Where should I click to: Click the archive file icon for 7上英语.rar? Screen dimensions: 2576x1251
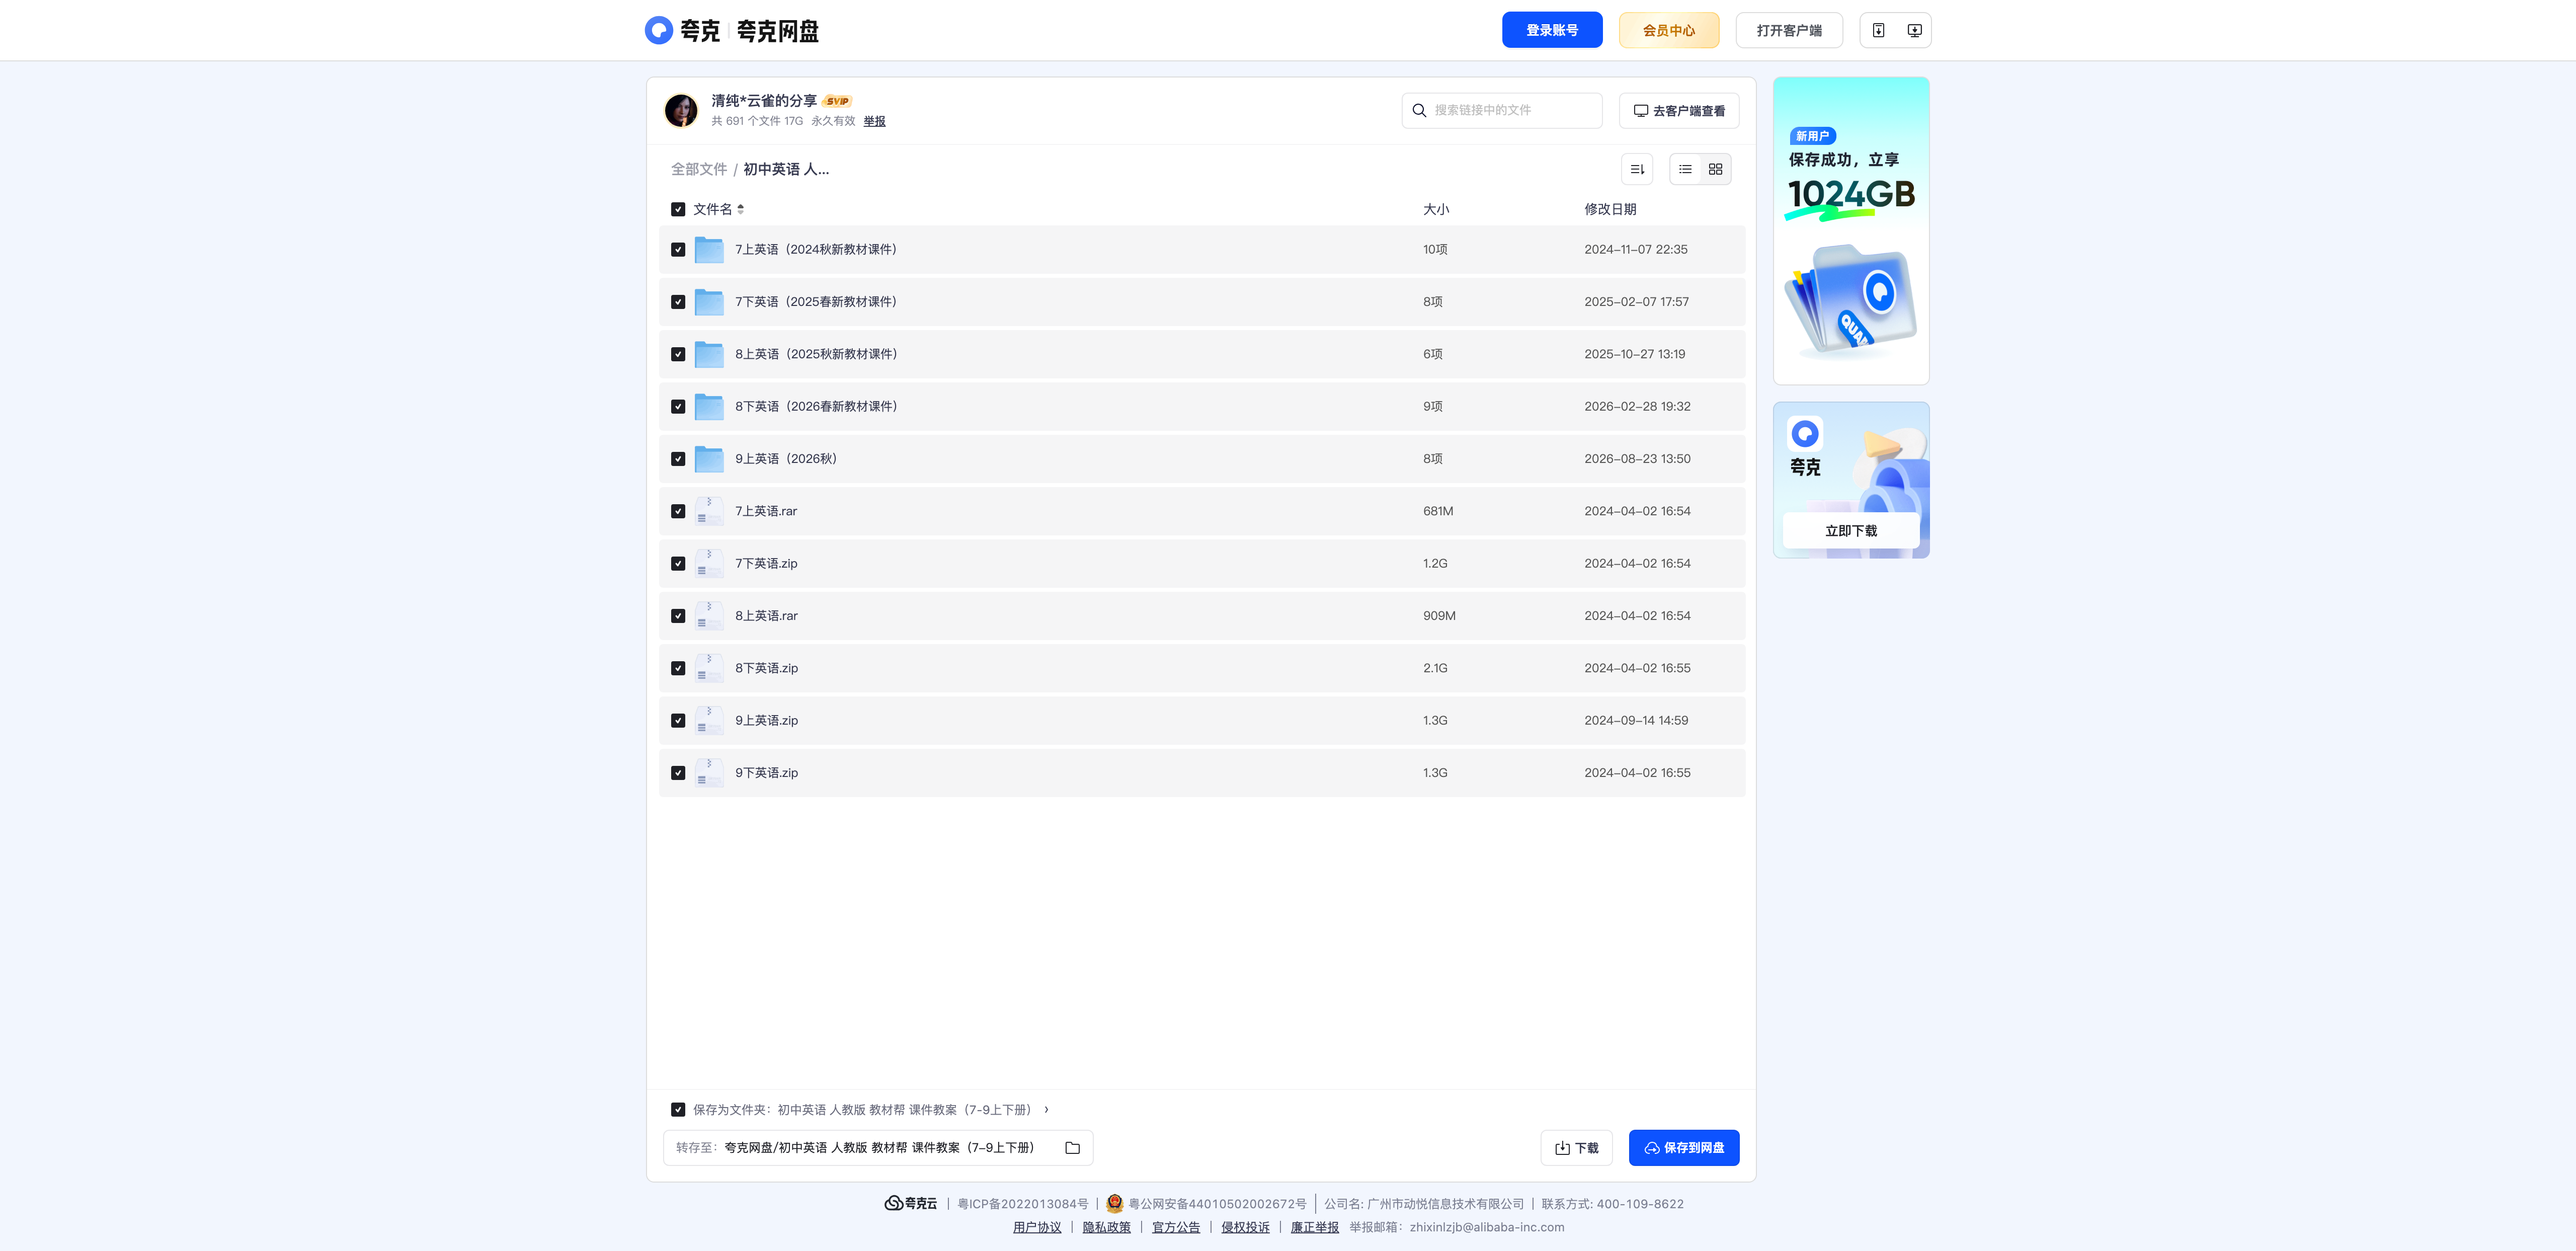point(709,511)
